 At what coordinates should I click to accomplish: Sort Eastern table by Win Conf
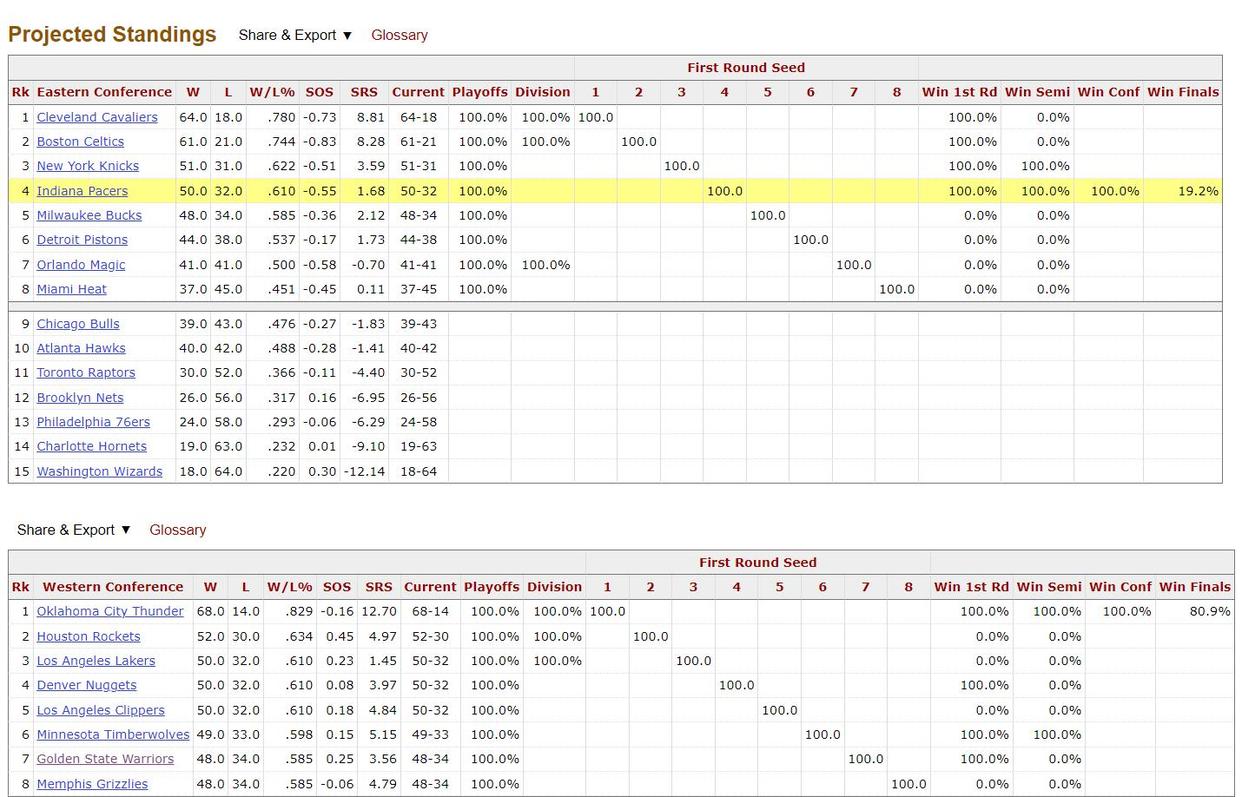pyautogui.click(x=1108, y=92)
